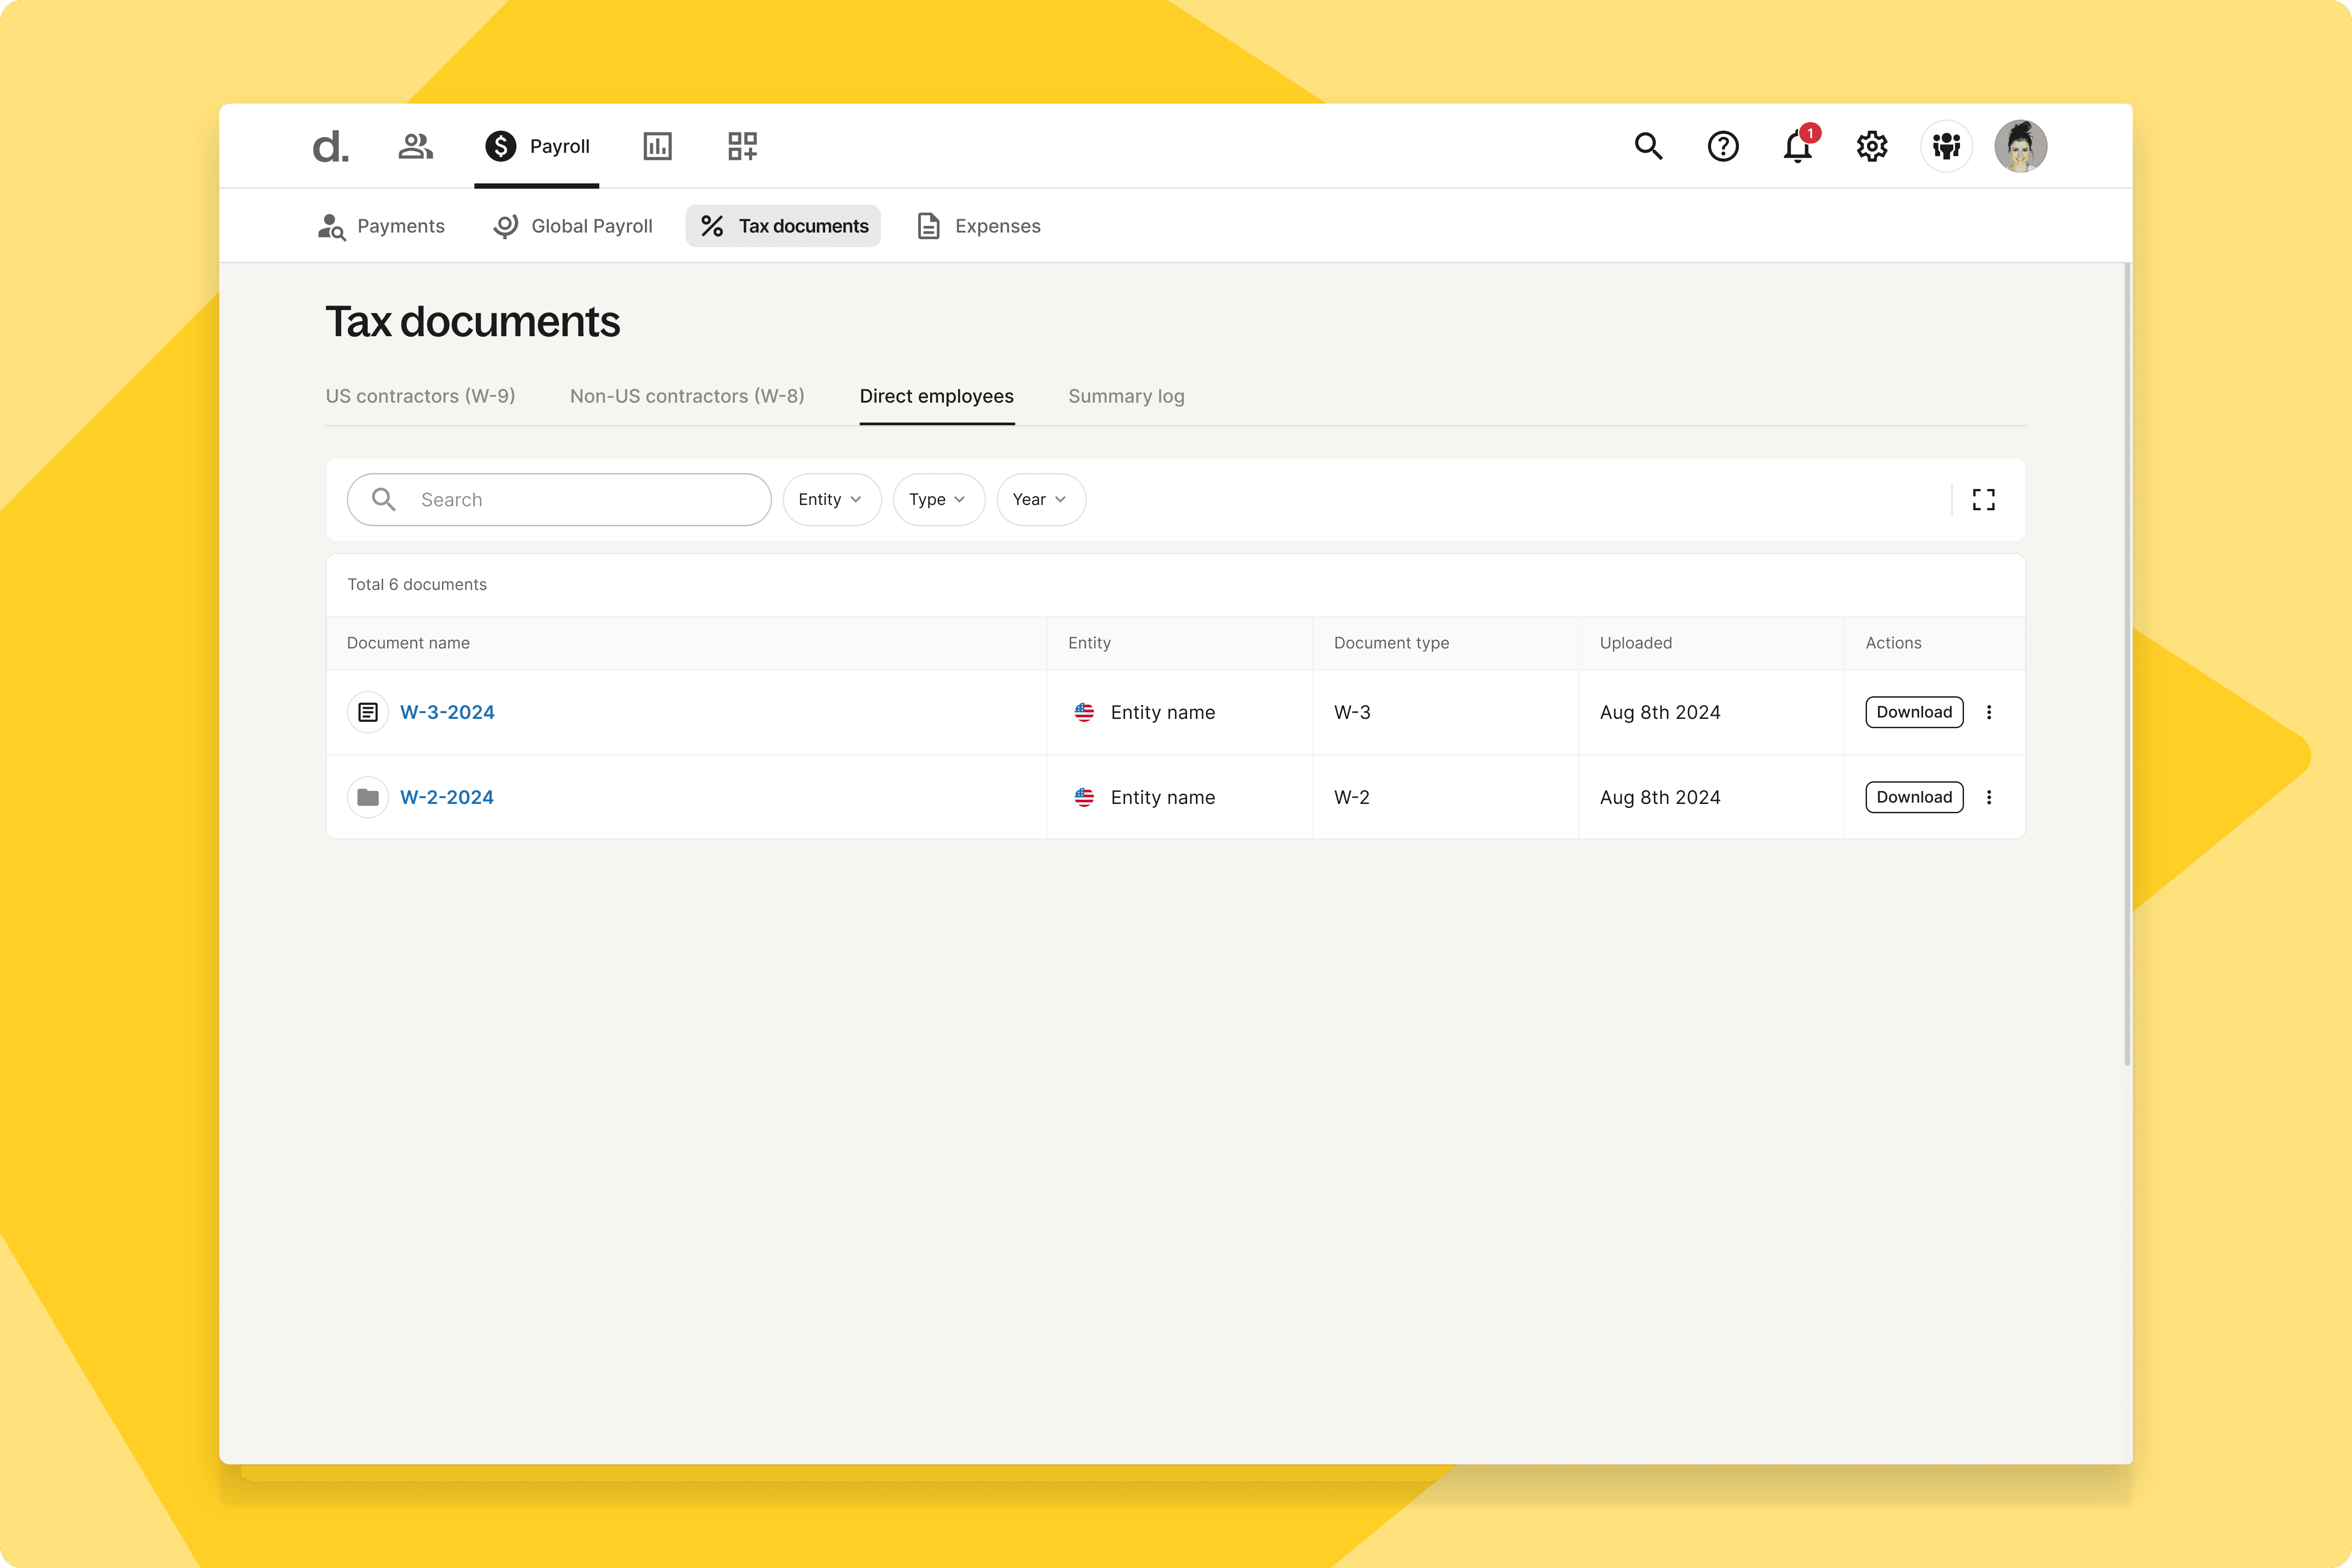The image size is (2352, 1568).
Task: Expand the Type filter dropdown
Action: [938, 500]
